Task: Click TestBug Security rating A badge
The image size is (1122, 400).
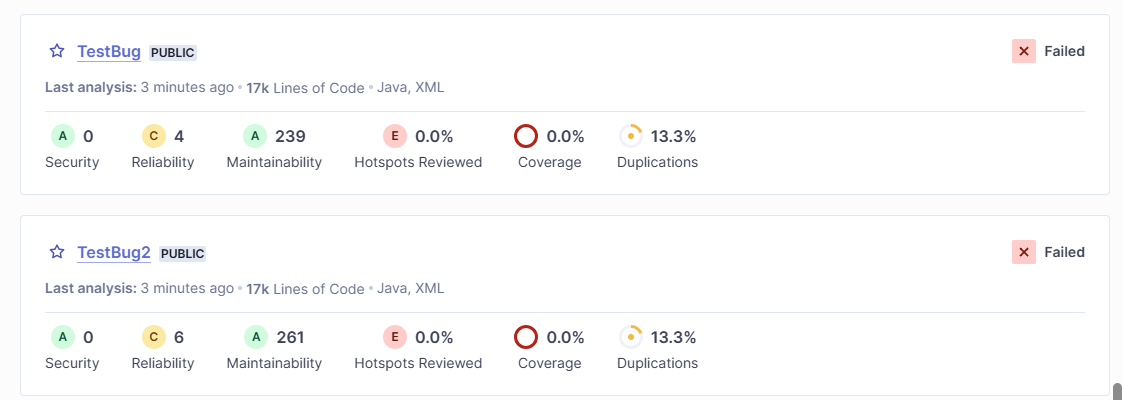Action: coord(63,136)
